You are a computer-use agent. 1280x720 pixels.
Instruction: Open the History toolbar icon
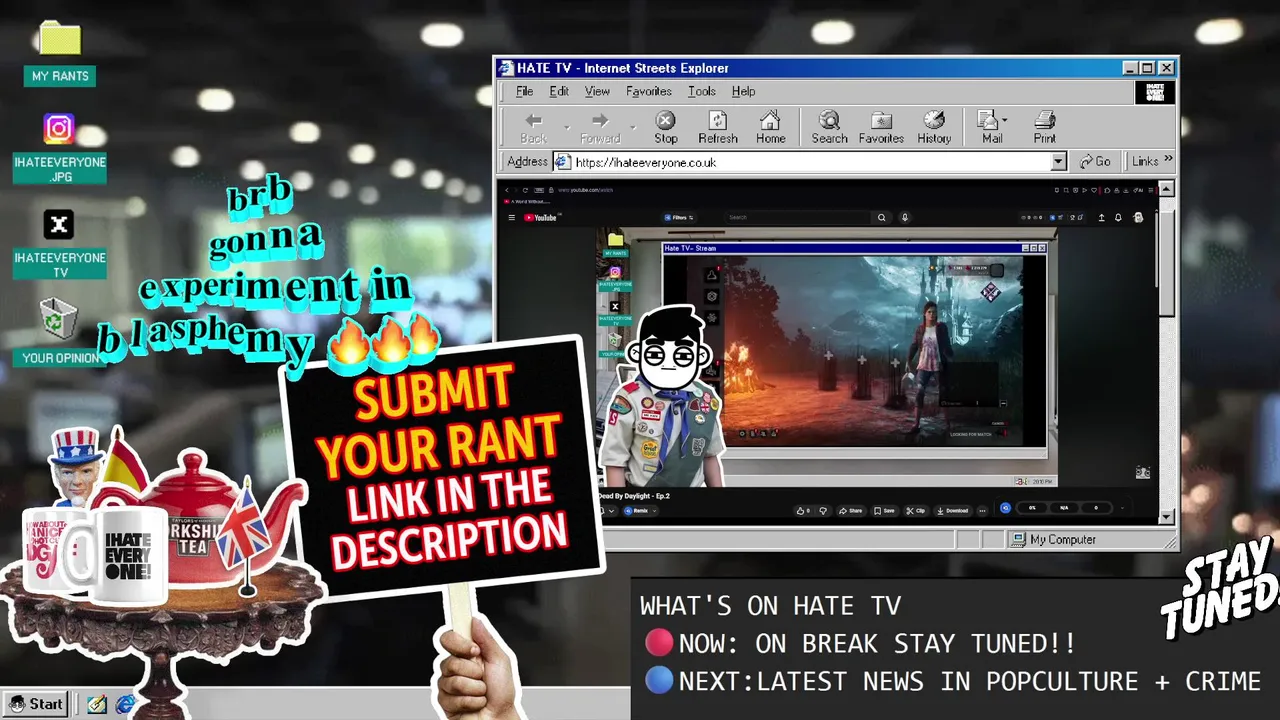[x=934, y=120]
